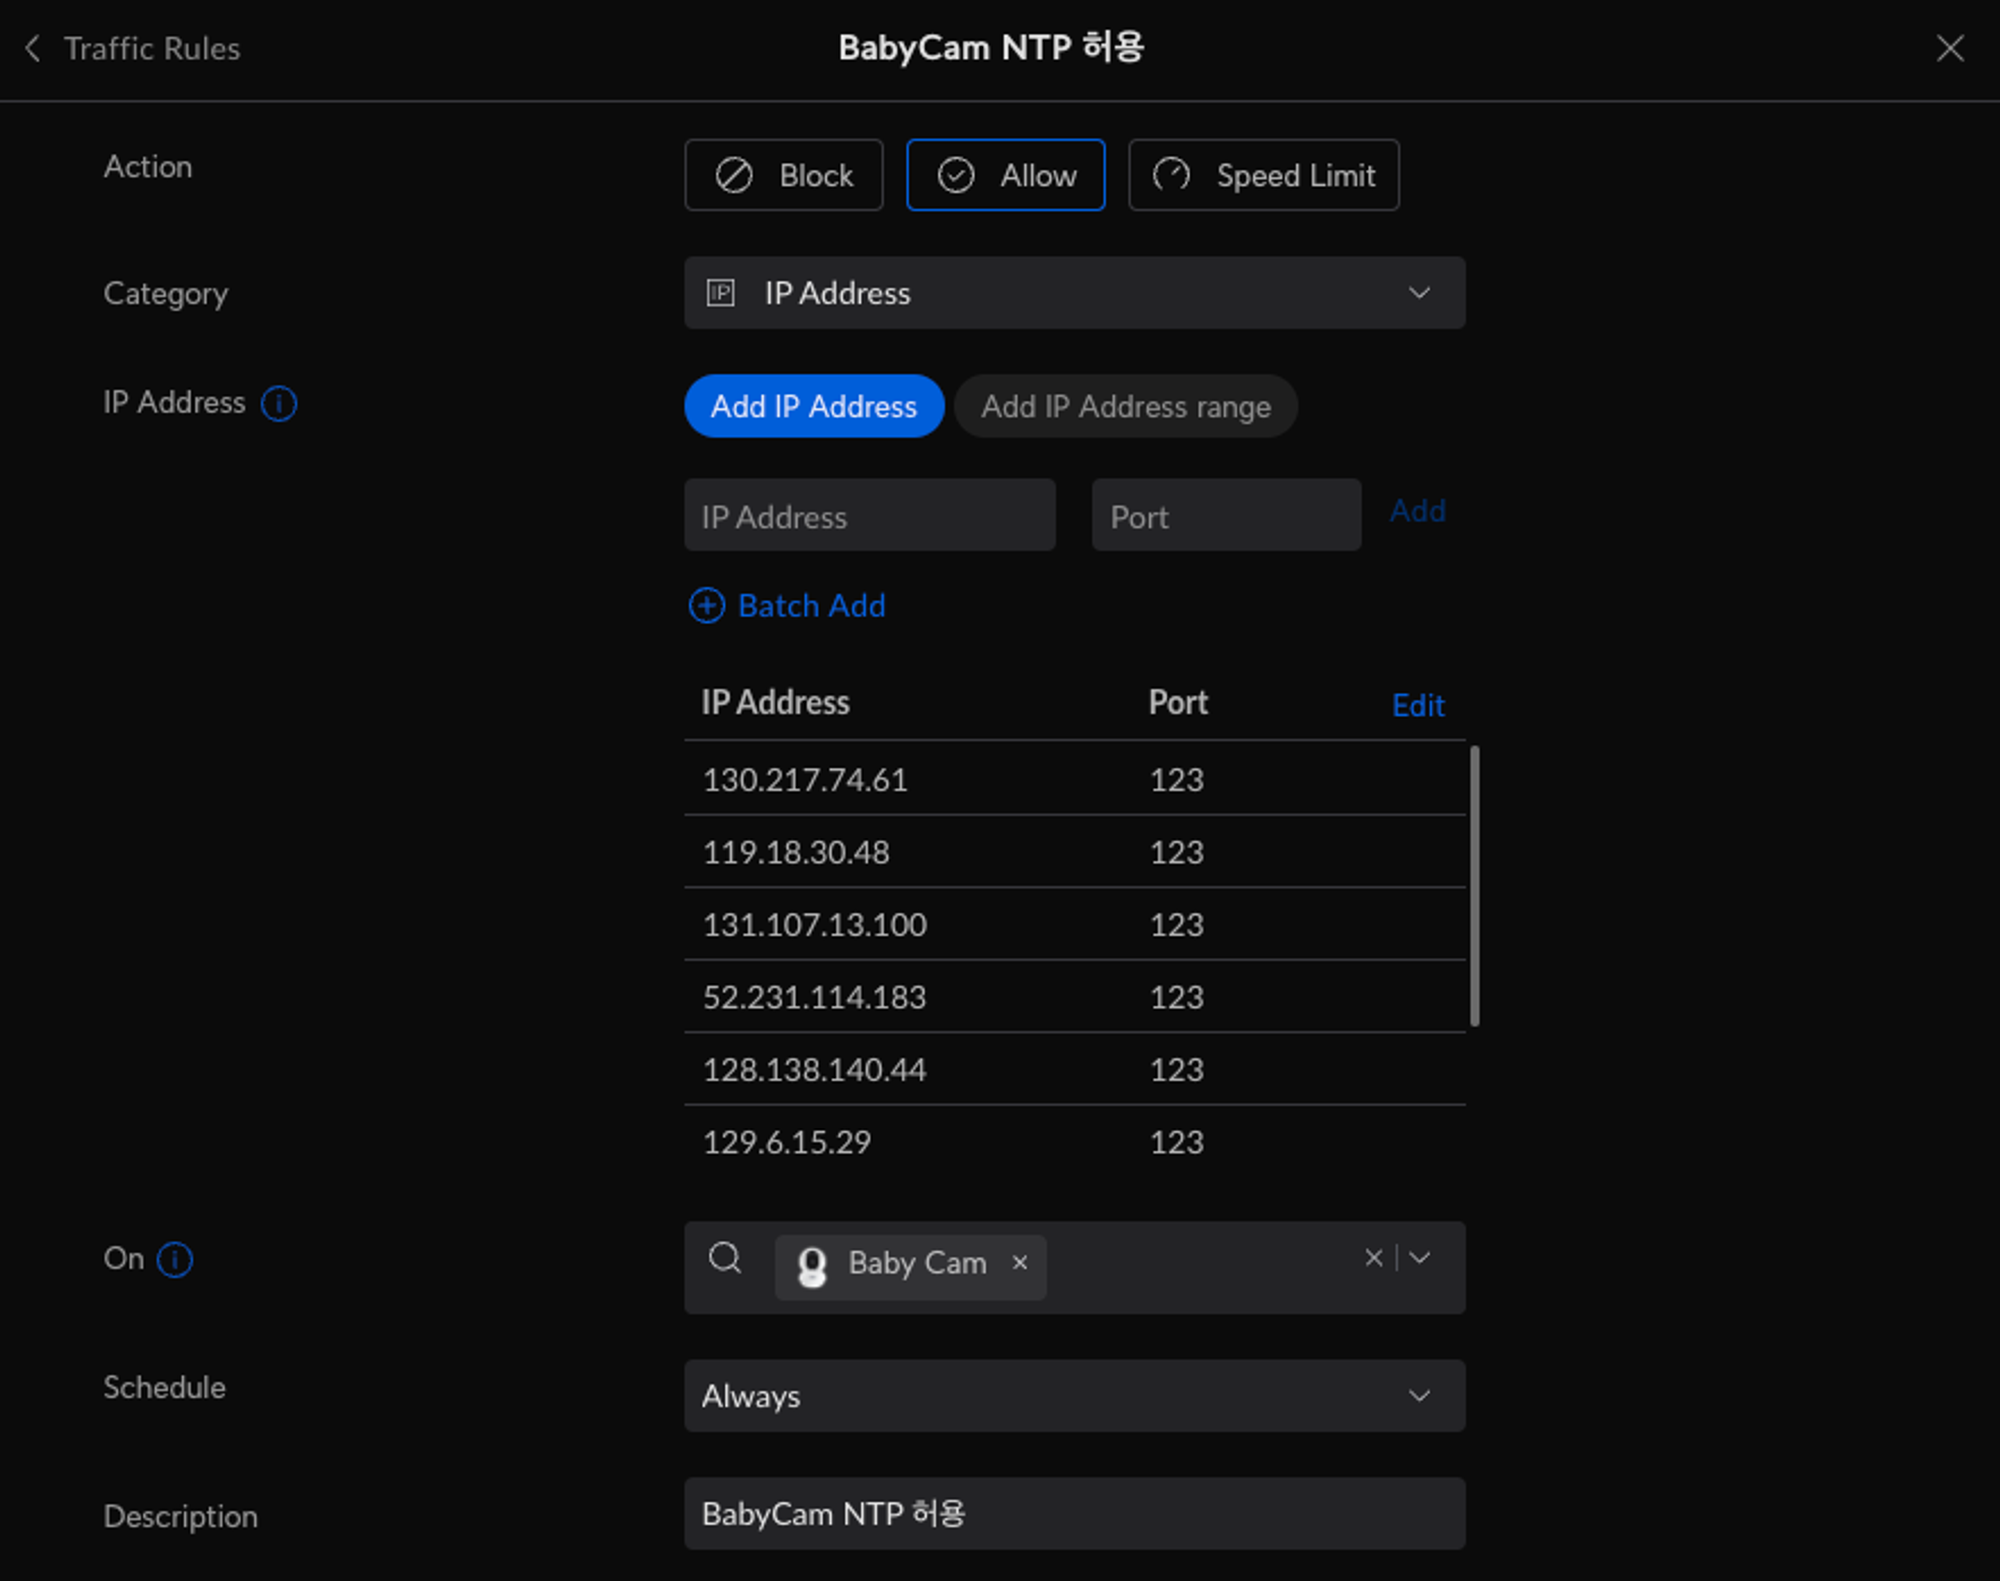This screenshot has height=1581, width=2000.
Task: Click the search magnifier in On field
Action: [x=725, y=1258]
